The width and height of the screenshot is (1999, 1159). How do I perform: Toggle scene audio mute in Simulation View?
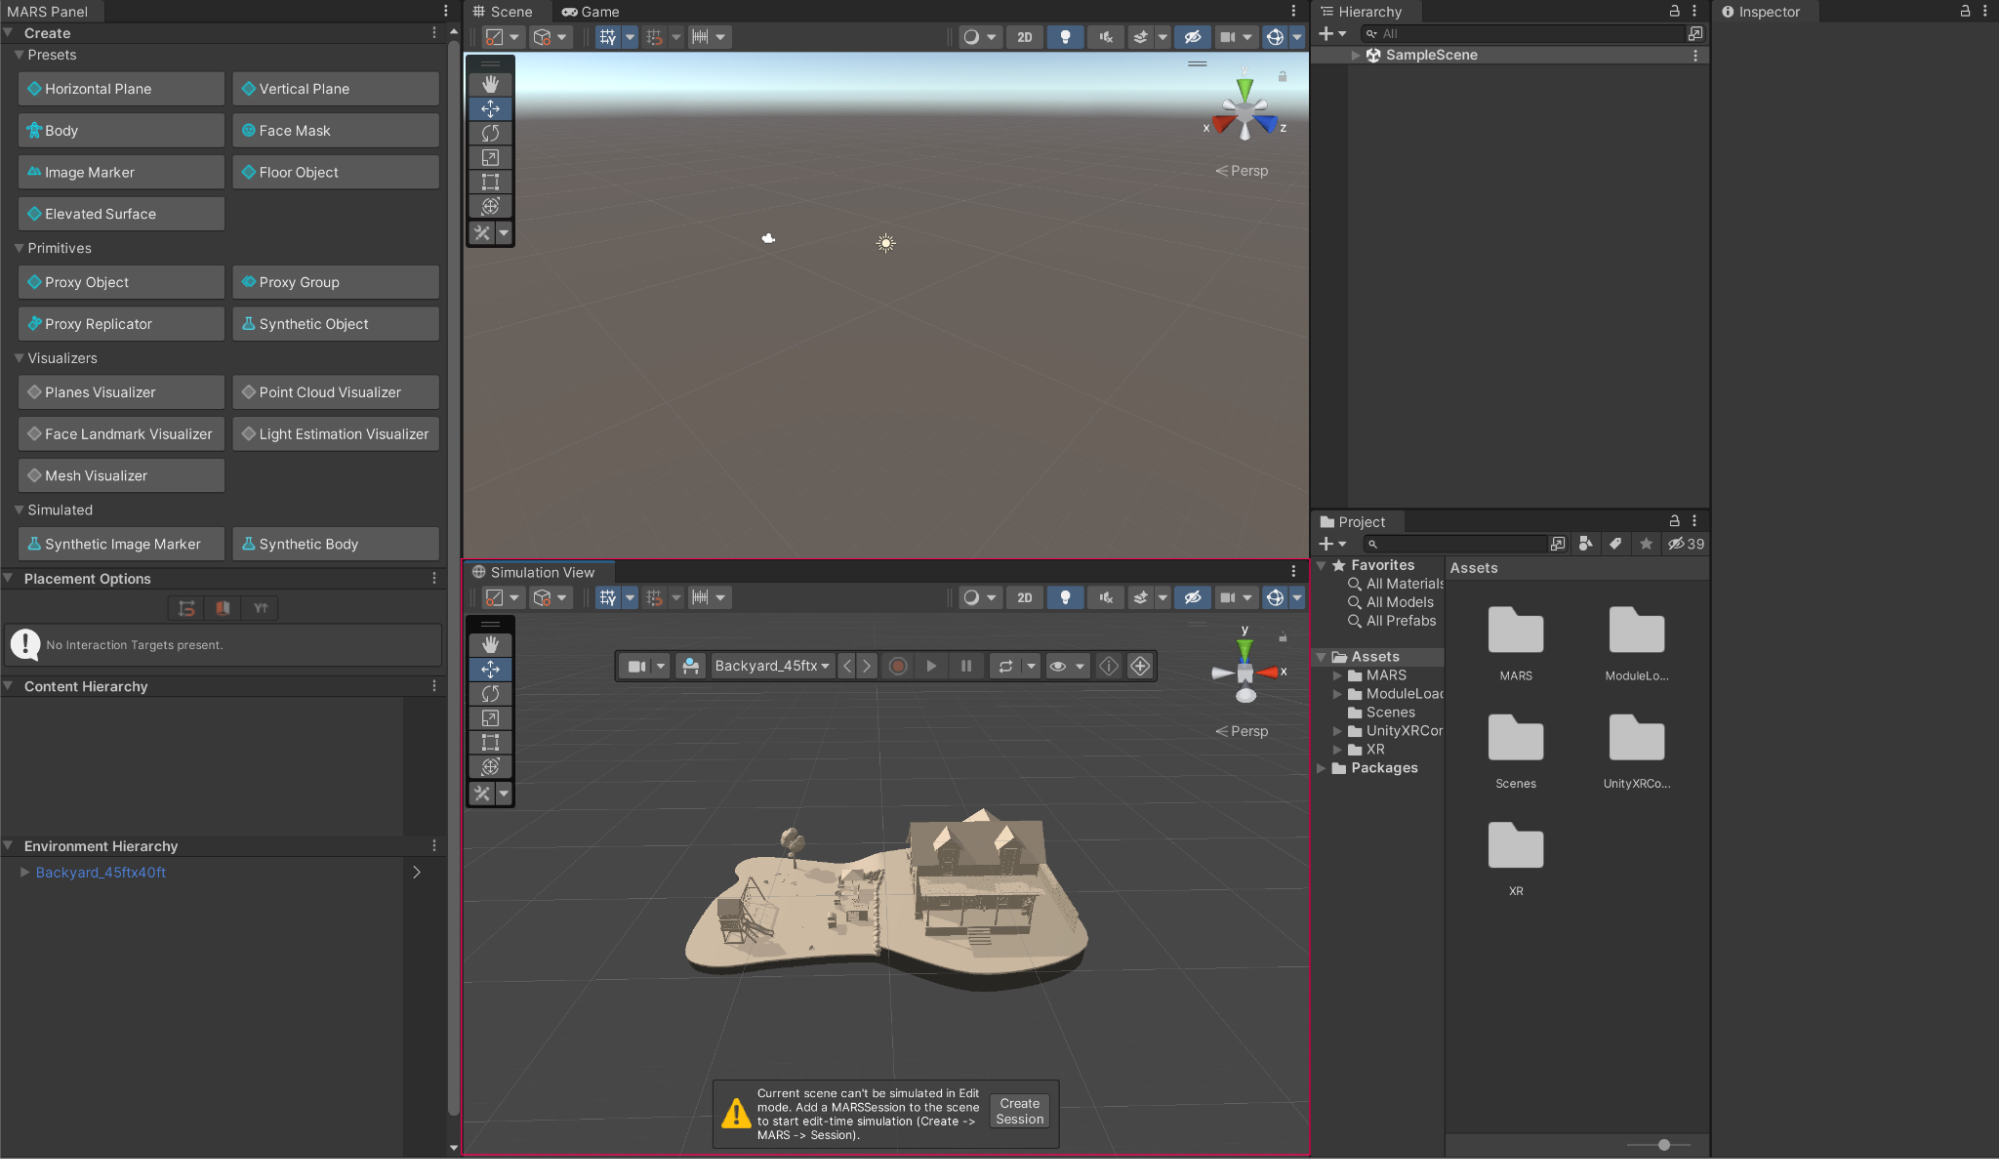coord(1106,598)
